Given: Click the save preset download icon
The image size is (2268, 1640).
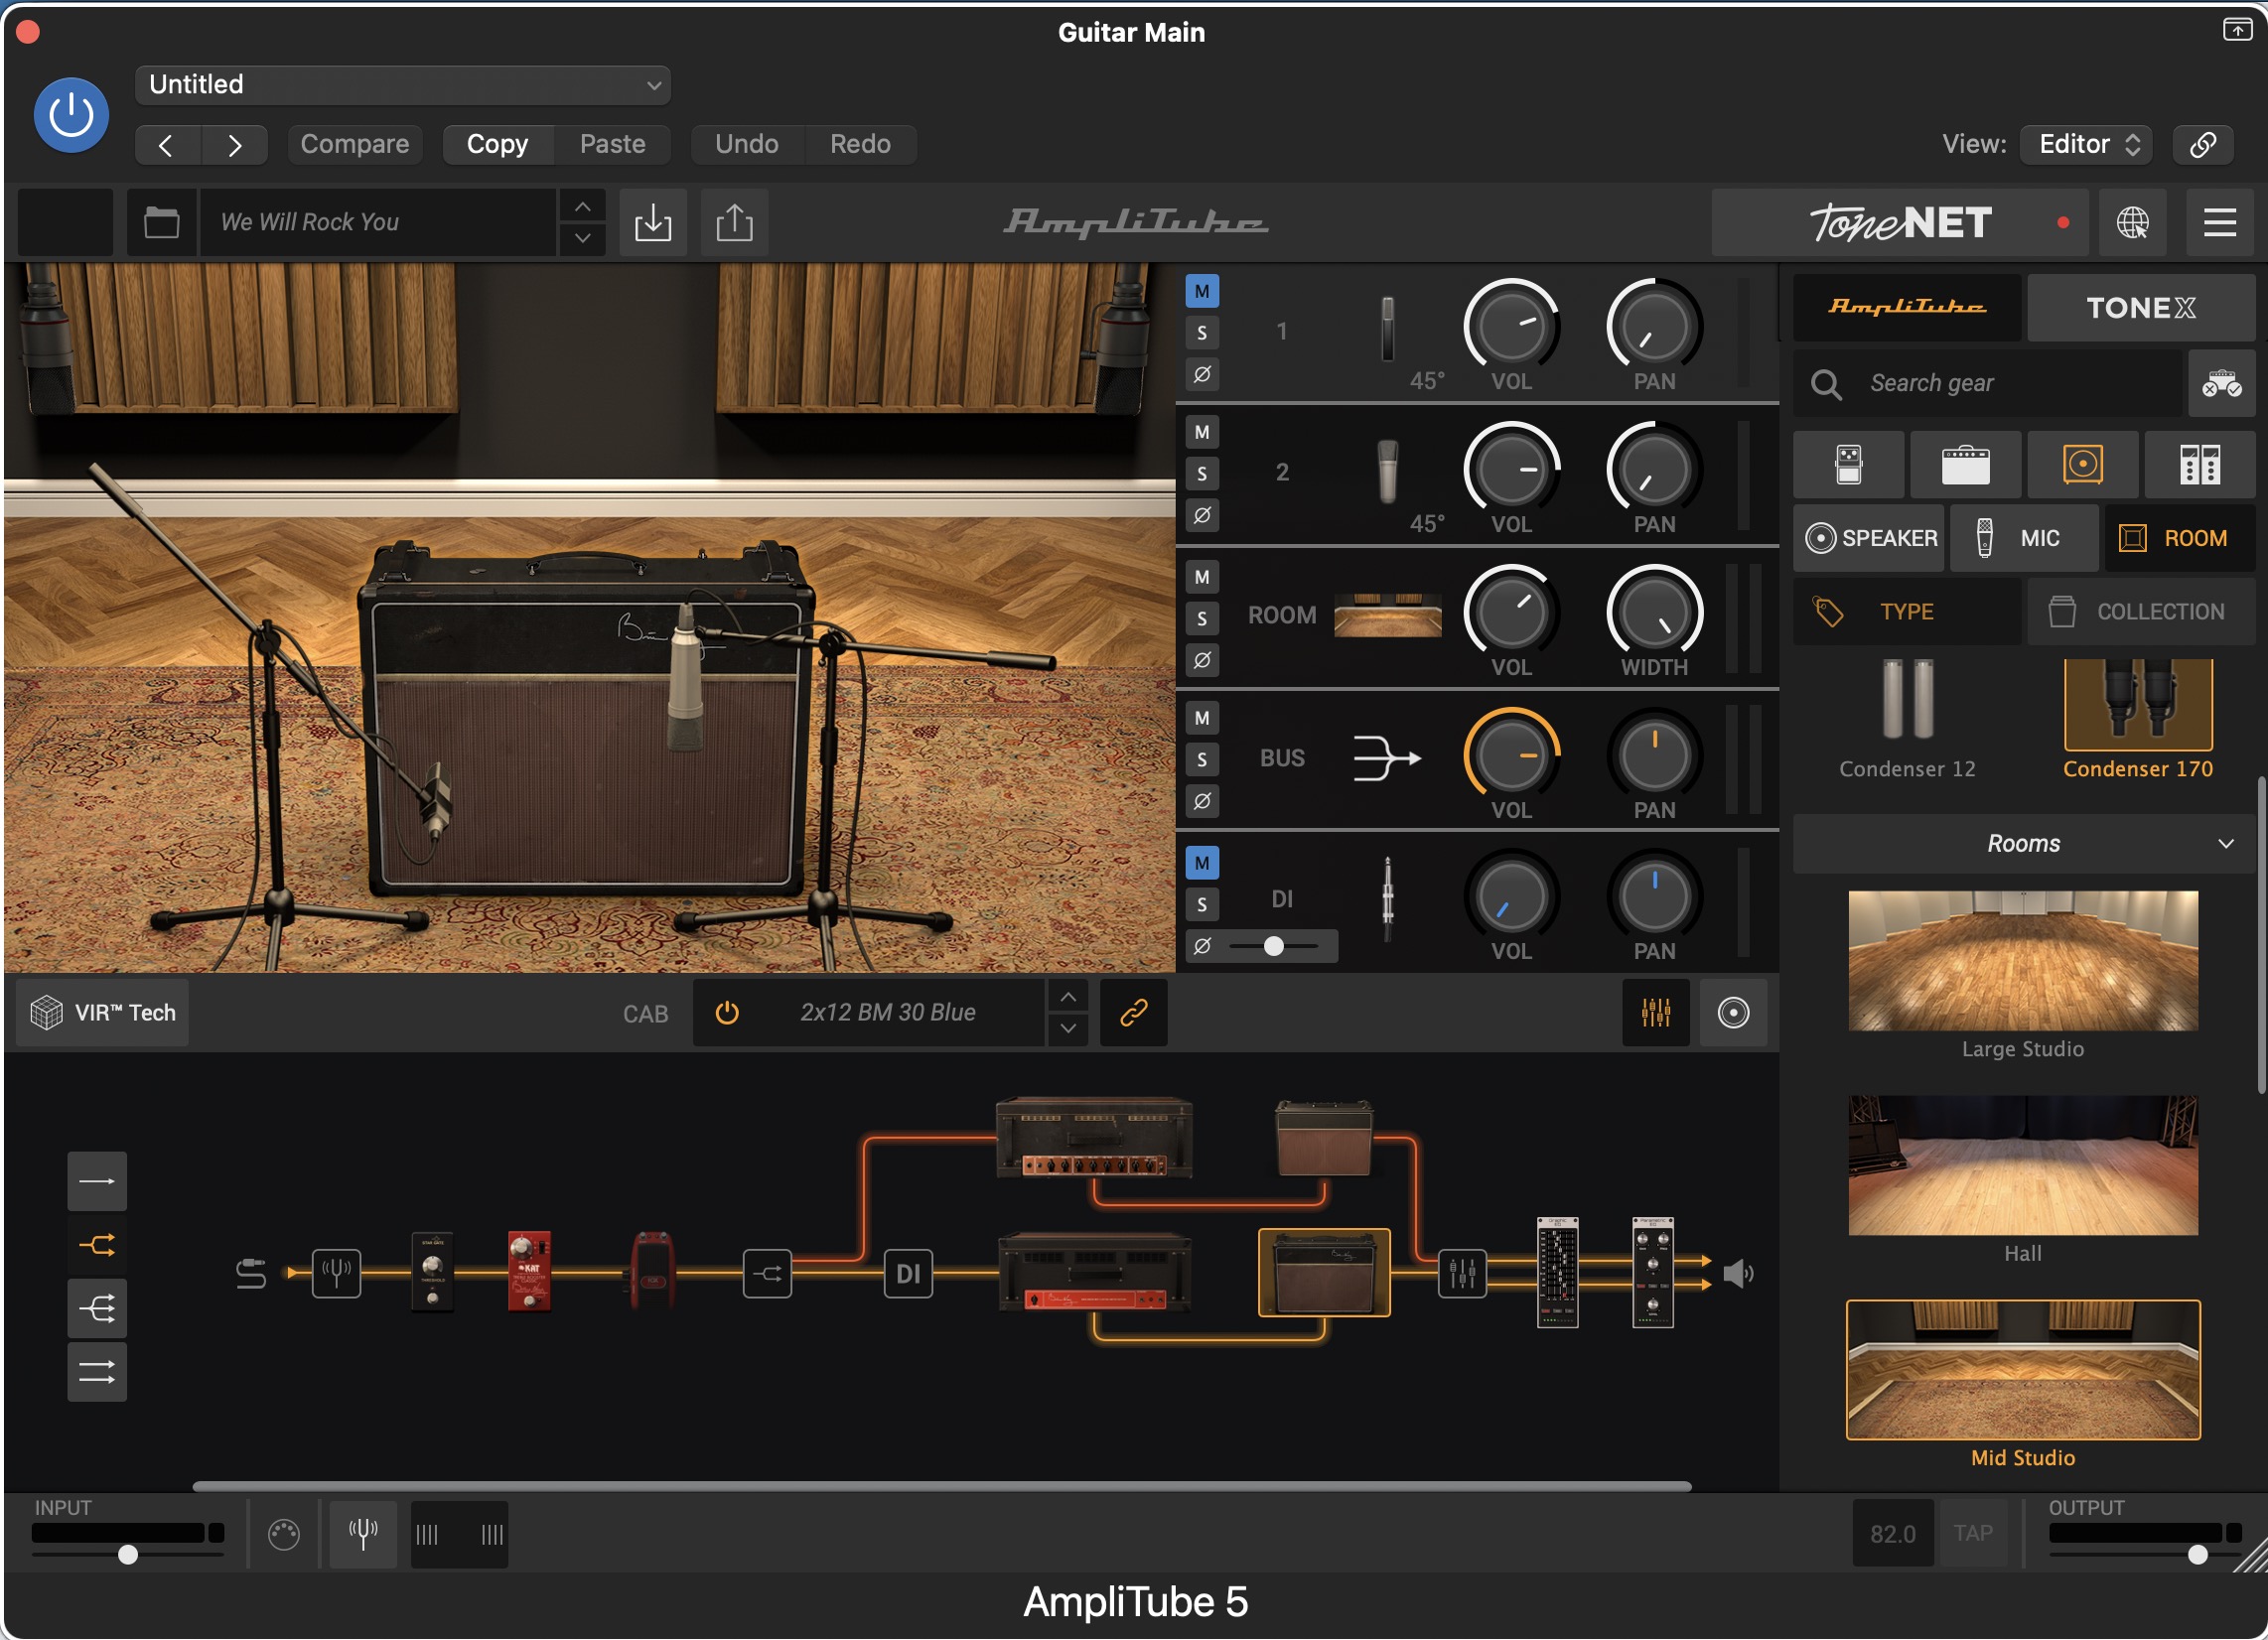Looking at the screenshot, I should 652,222.
